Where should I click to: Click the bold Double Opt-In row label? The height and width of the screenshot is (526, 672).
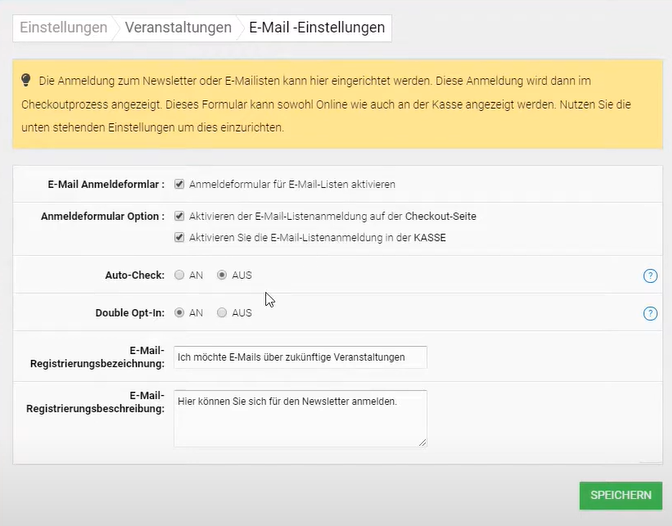[x=128, y=313]
